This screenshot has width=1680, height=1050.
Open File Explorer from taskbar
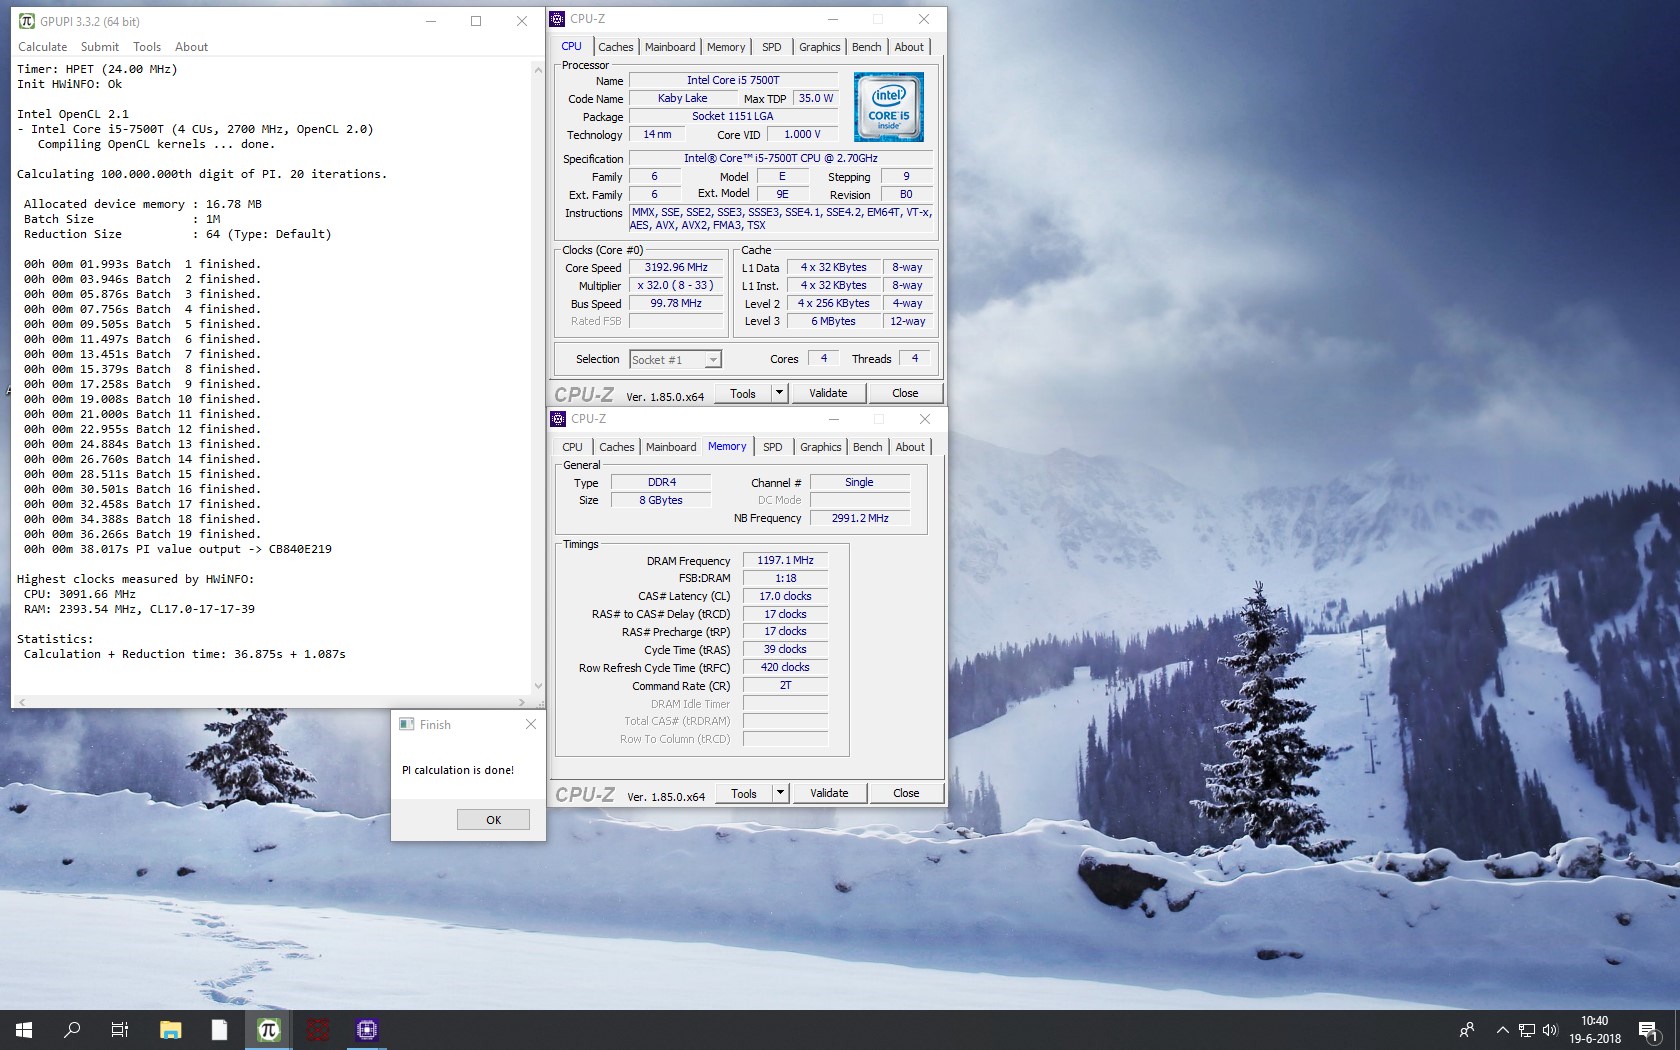[x=171, y=1029]
